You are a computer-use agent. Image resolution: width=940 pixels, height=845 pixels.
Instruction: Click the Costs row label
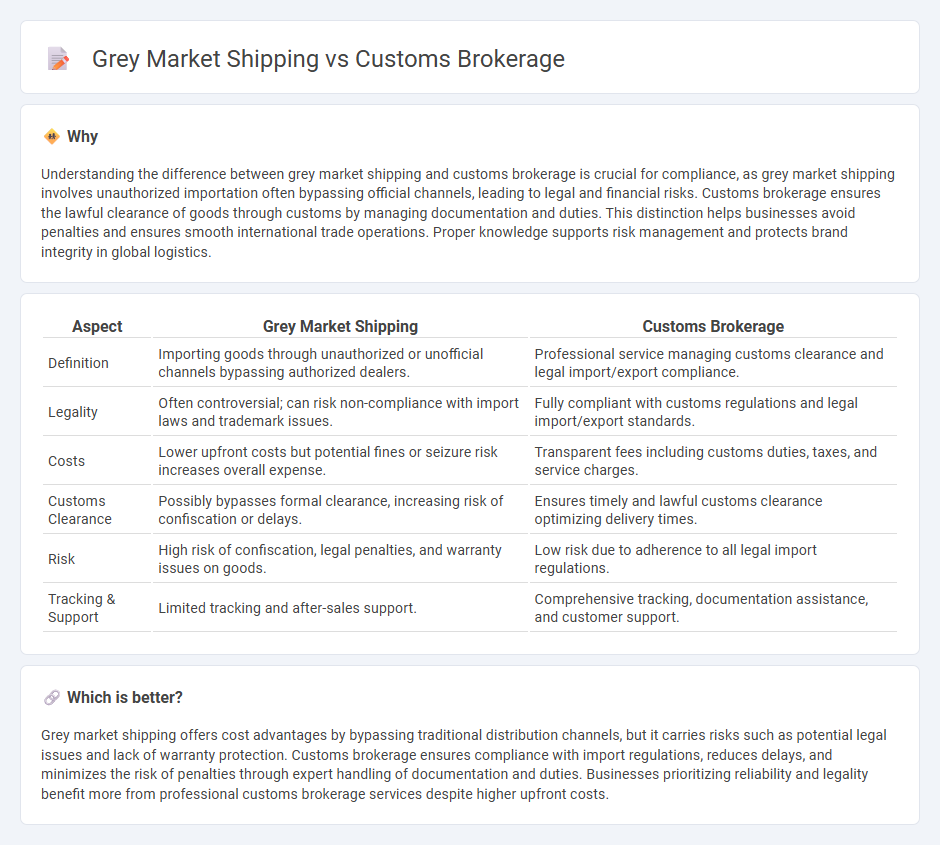[x=67, y=461]
